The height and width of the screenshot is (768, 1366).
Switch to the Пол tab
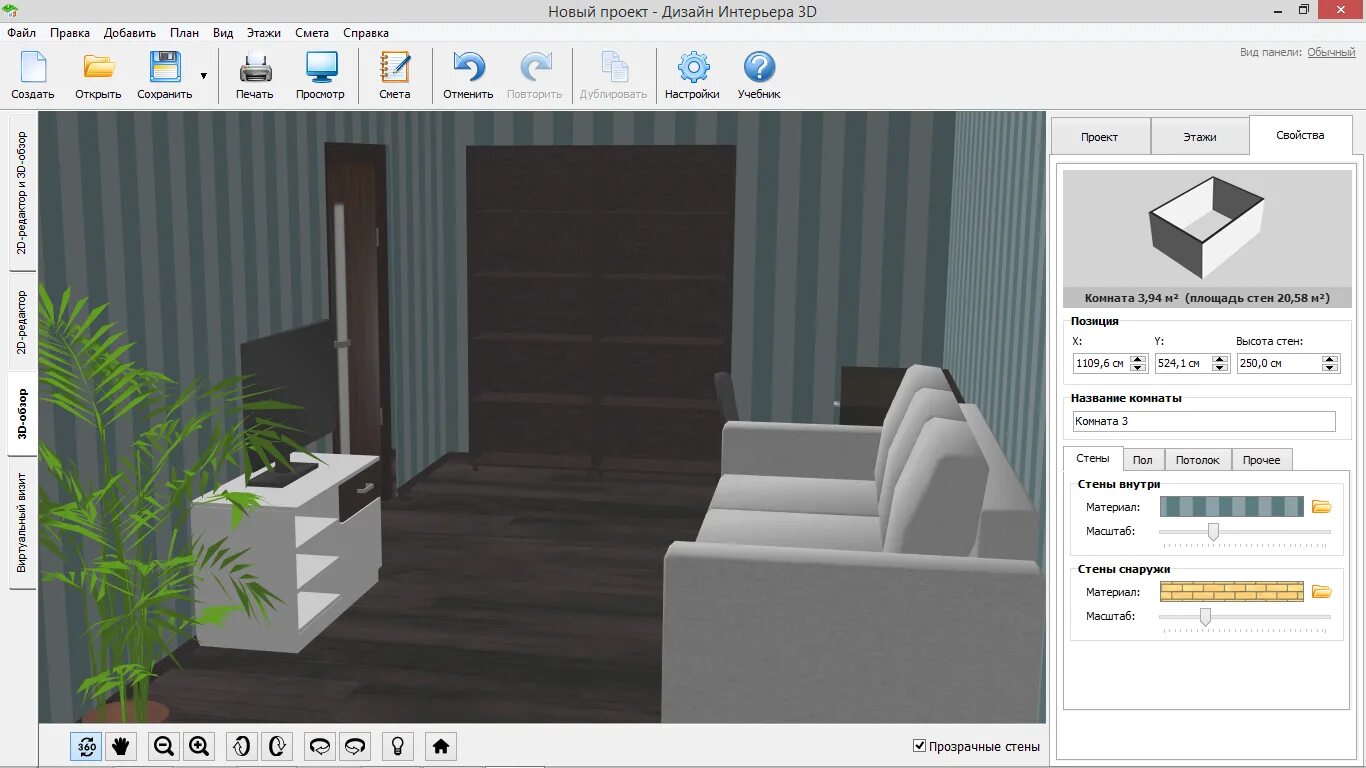[x=1143, y=460]
